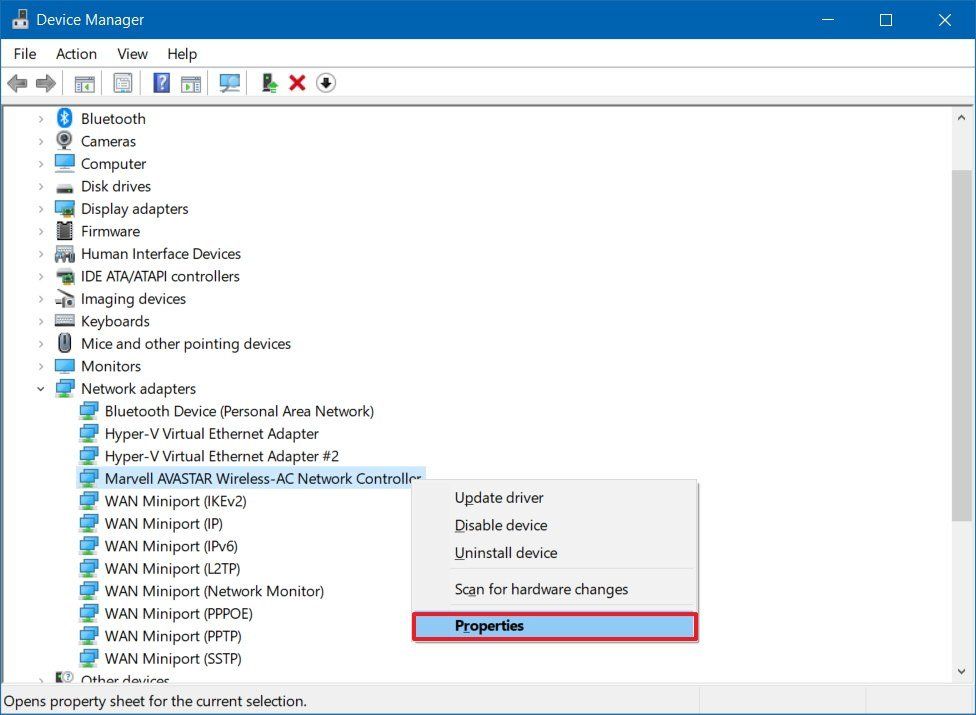Click the Disk drives icon
Screen dimensions: 976x715
[x=65, y=187]
